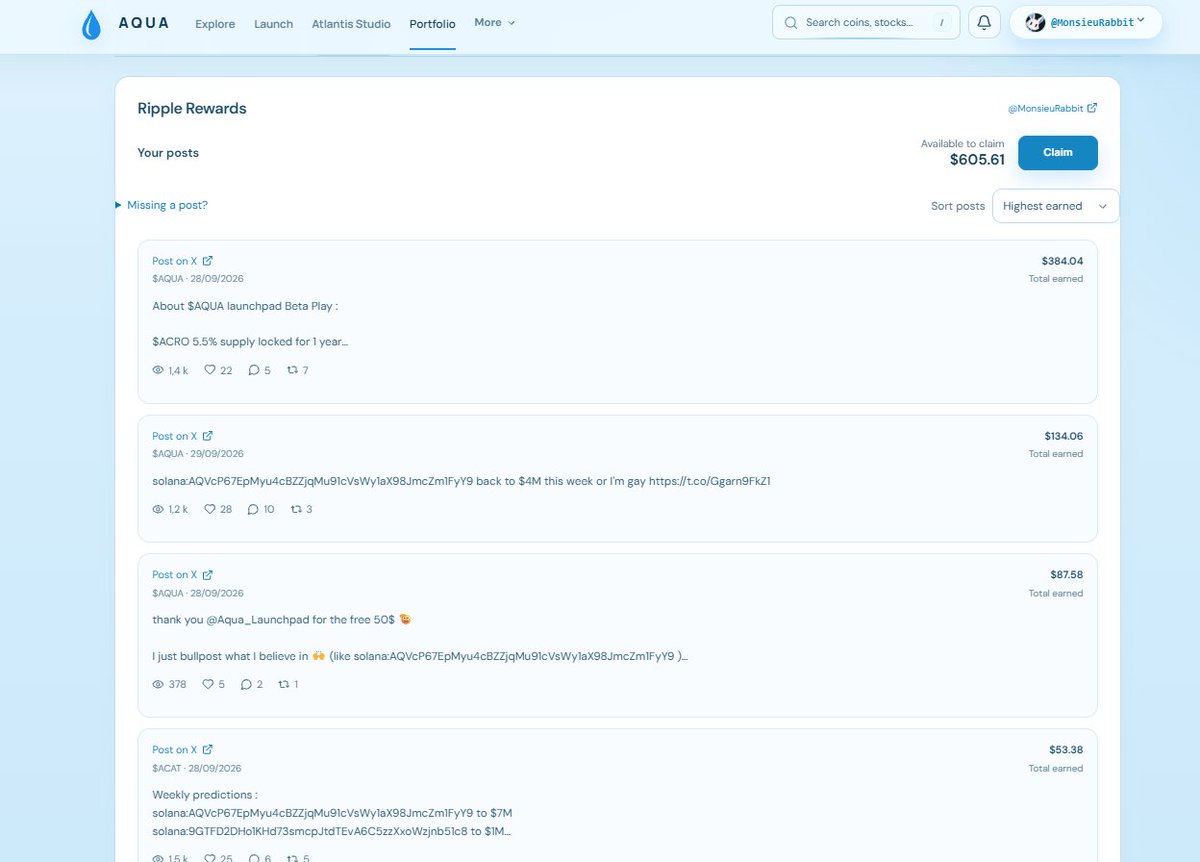Select the Portfolio tab
Image resolution: width=1200 pixels, height=862 pixels.
click(432, 23)
